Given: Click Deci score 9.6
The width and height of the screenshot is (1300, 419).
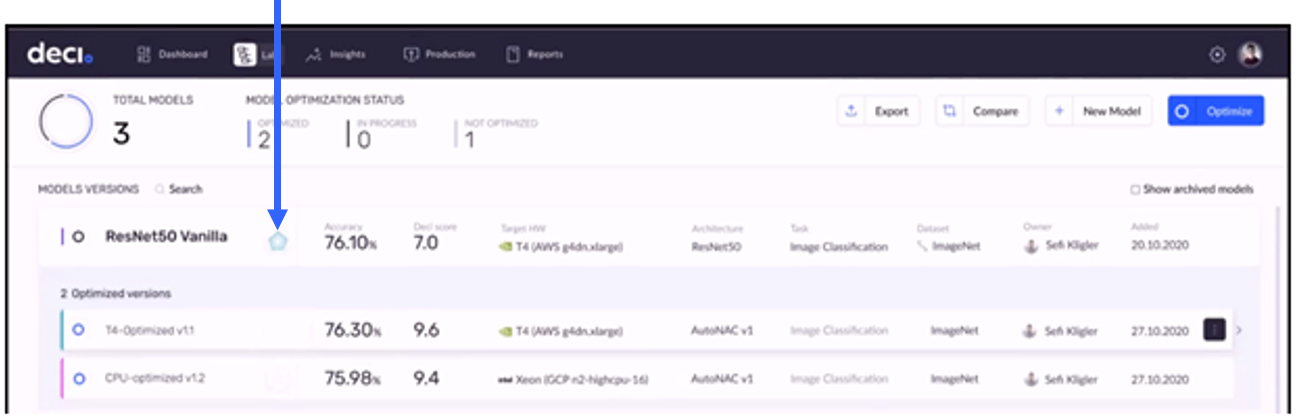Looking at the screenshot, I should (x=427, y=330).
